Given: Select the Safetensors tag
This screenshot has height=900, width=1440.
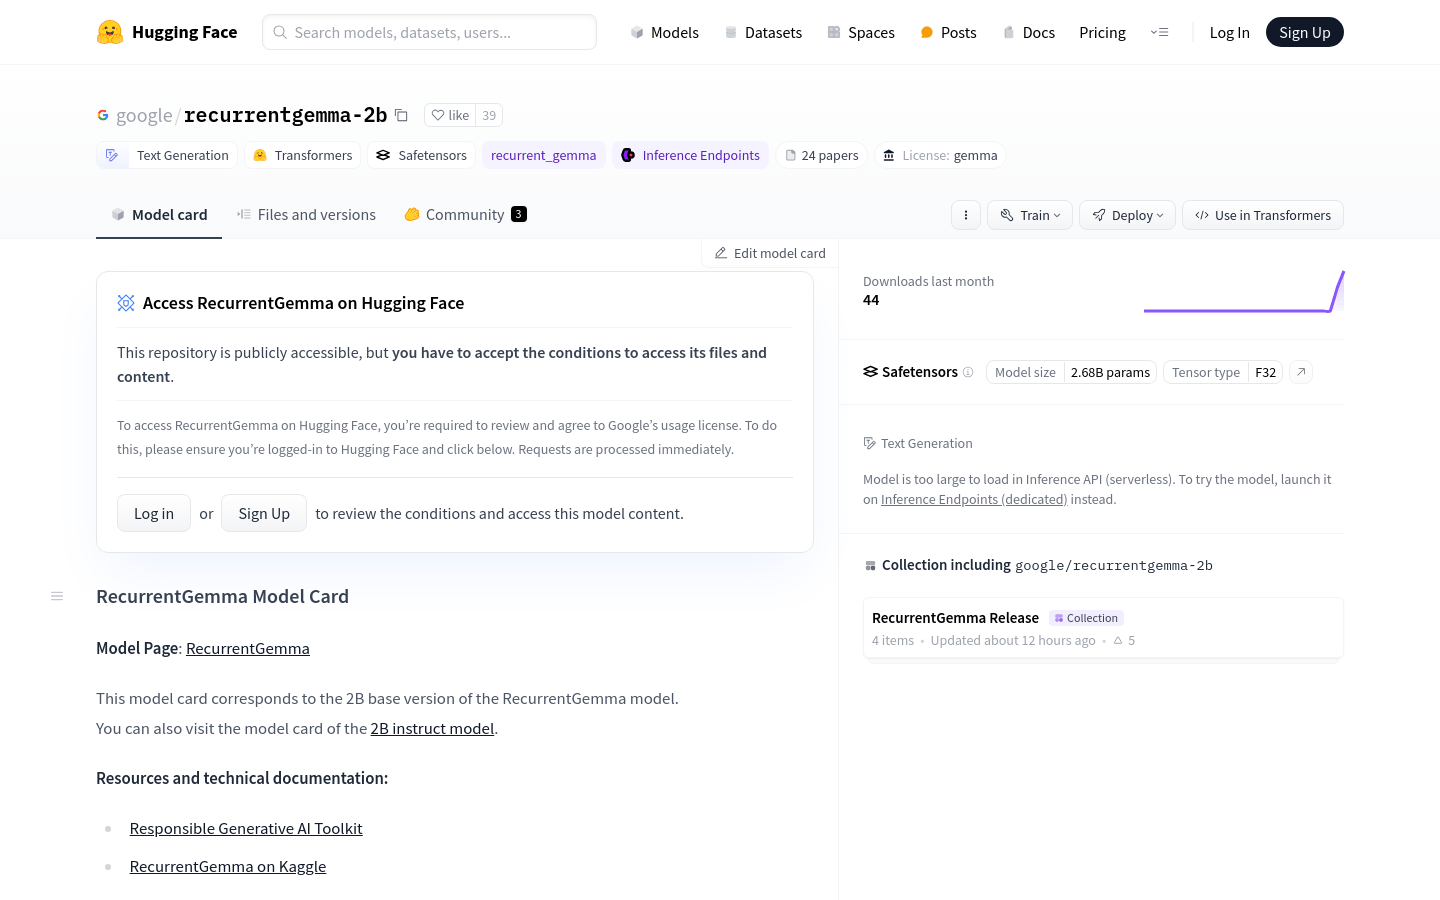Looking at the screenshot, I should click(421, 155).
